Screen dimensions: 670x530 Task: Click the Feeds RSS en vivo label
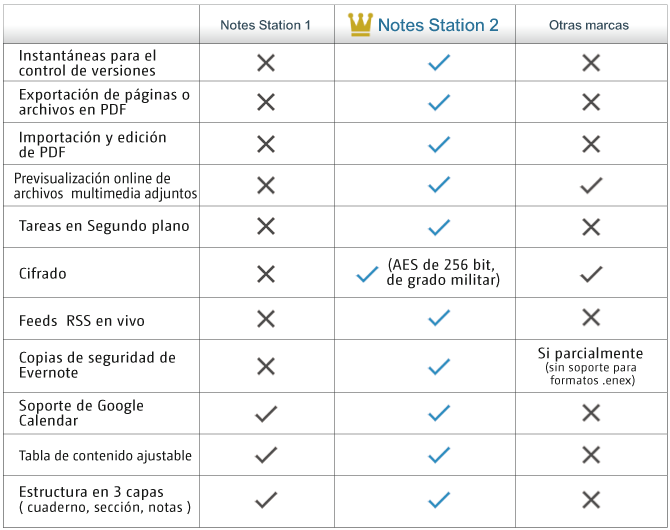coord(82,321)
